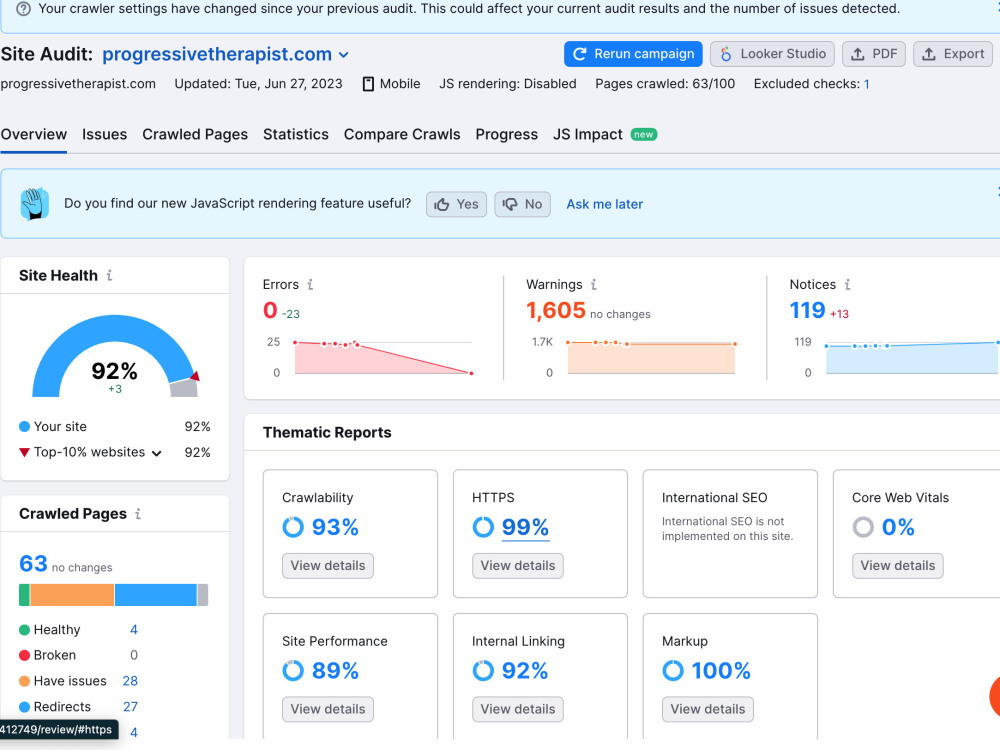Click the orange Have issues bar segment

click(72, 595)
